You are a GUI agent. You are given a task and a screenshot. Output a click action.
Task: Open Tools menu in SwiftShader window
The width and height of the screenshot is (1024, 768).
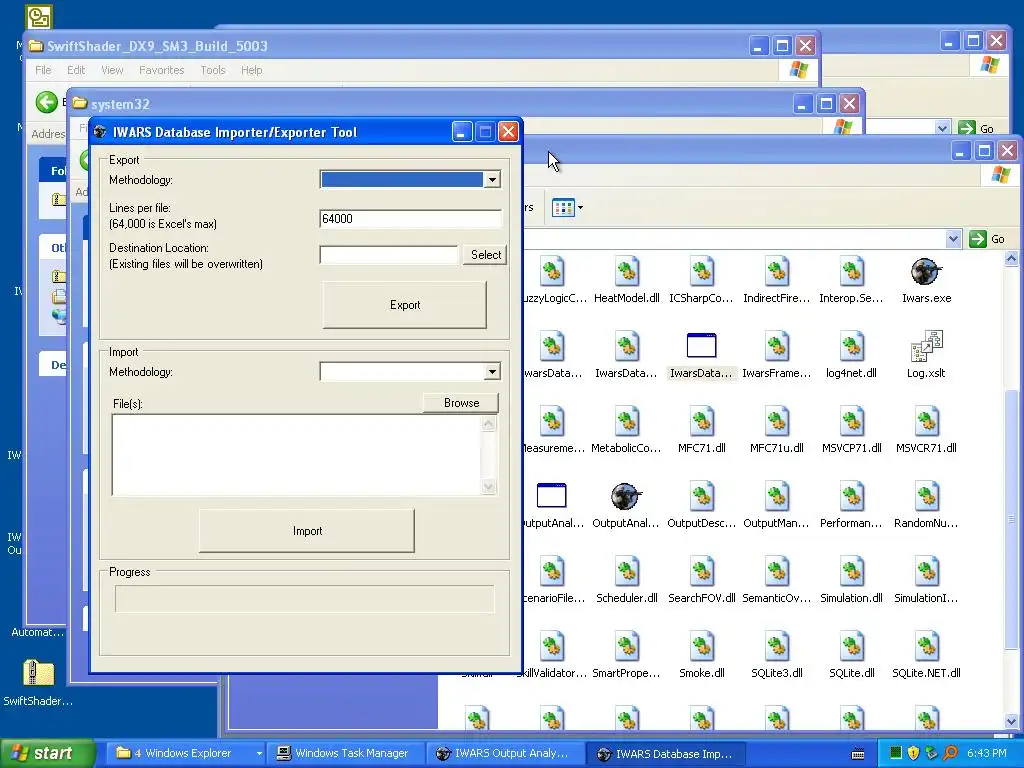tap(213, 70)
